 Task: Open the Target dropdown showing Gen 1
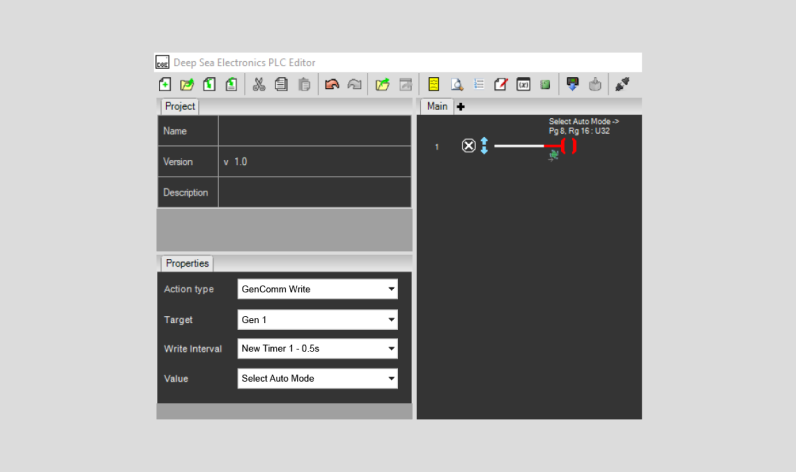pyautogui.click(x=317, y=320)
